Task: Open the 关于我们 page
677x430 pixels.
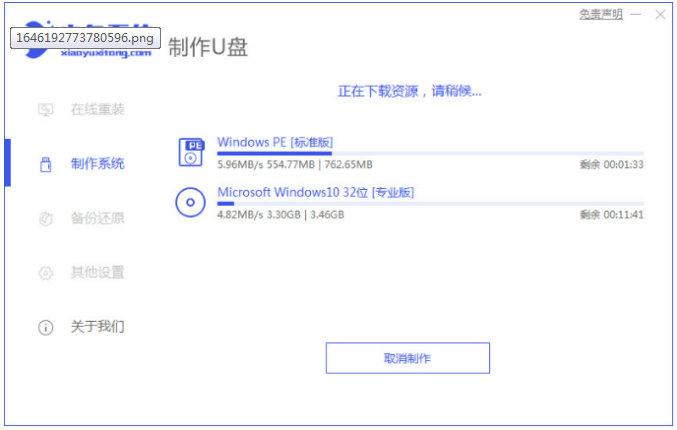Action: (x=98, y=326)
